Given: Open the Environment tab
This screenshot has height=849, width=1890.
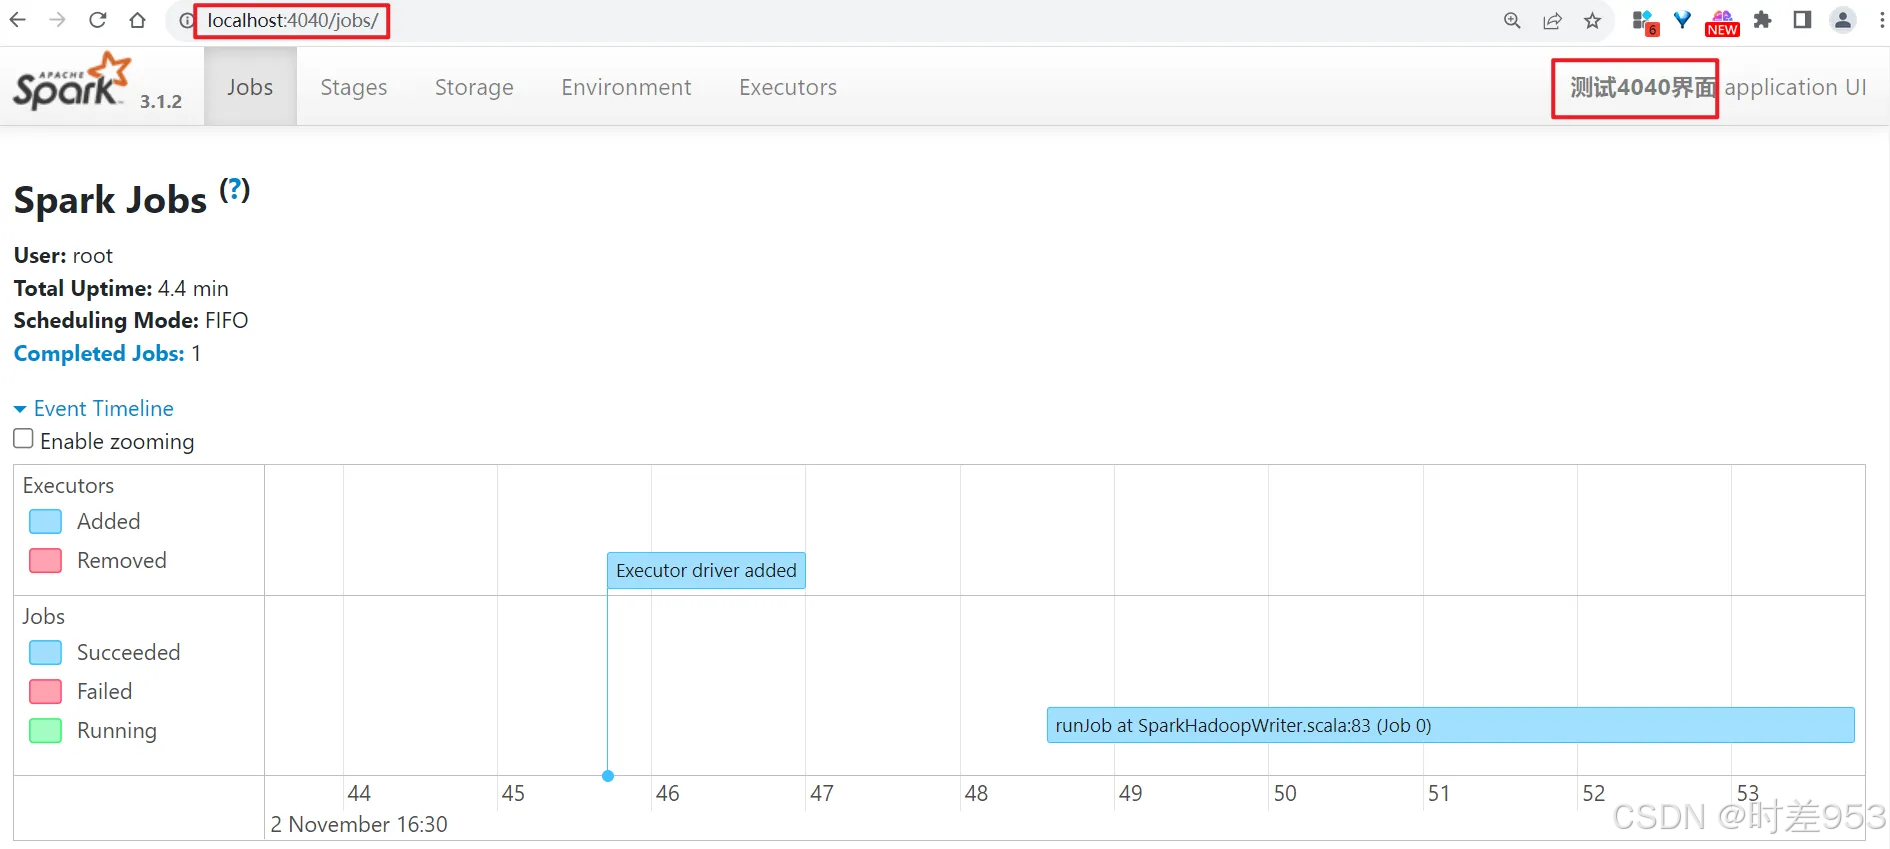Looking at the screenshot, I should click(626, 87).
